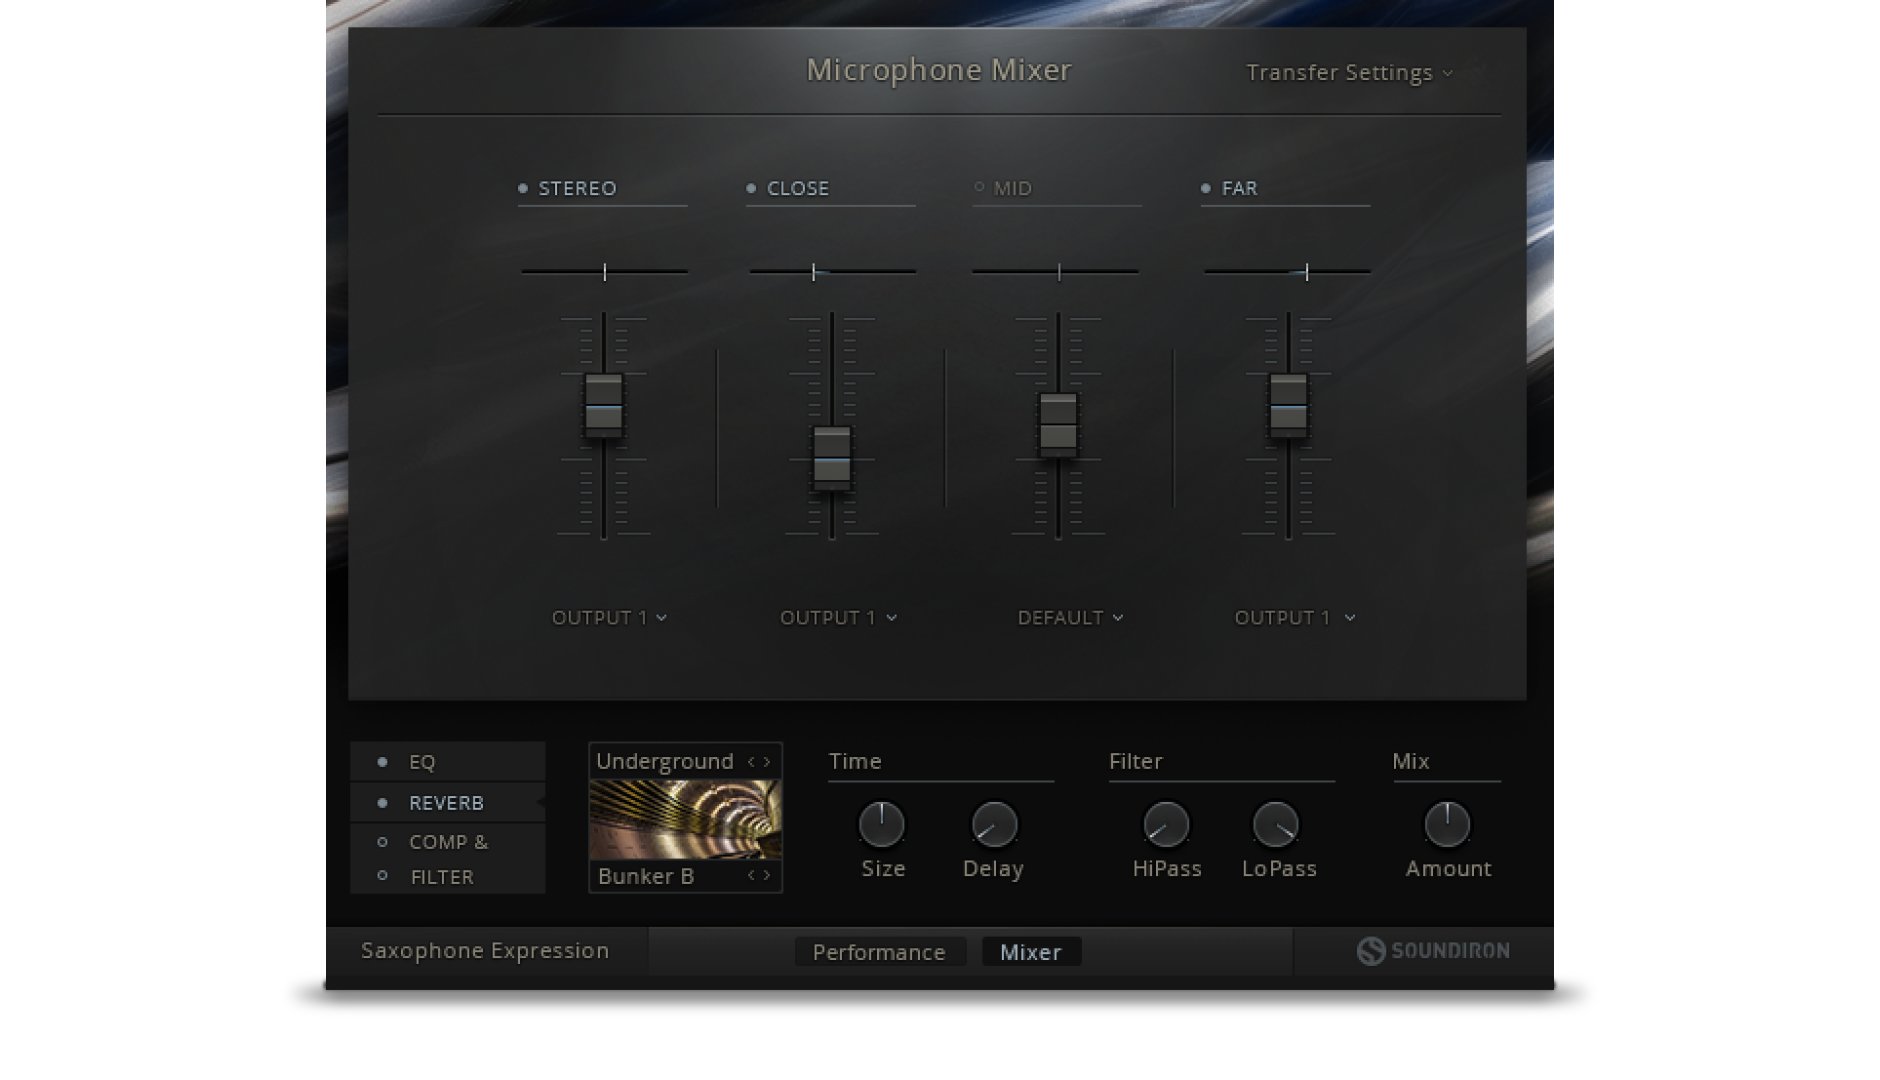
Task: Disable the STEREO microphone channel
Action: (523, 186)
